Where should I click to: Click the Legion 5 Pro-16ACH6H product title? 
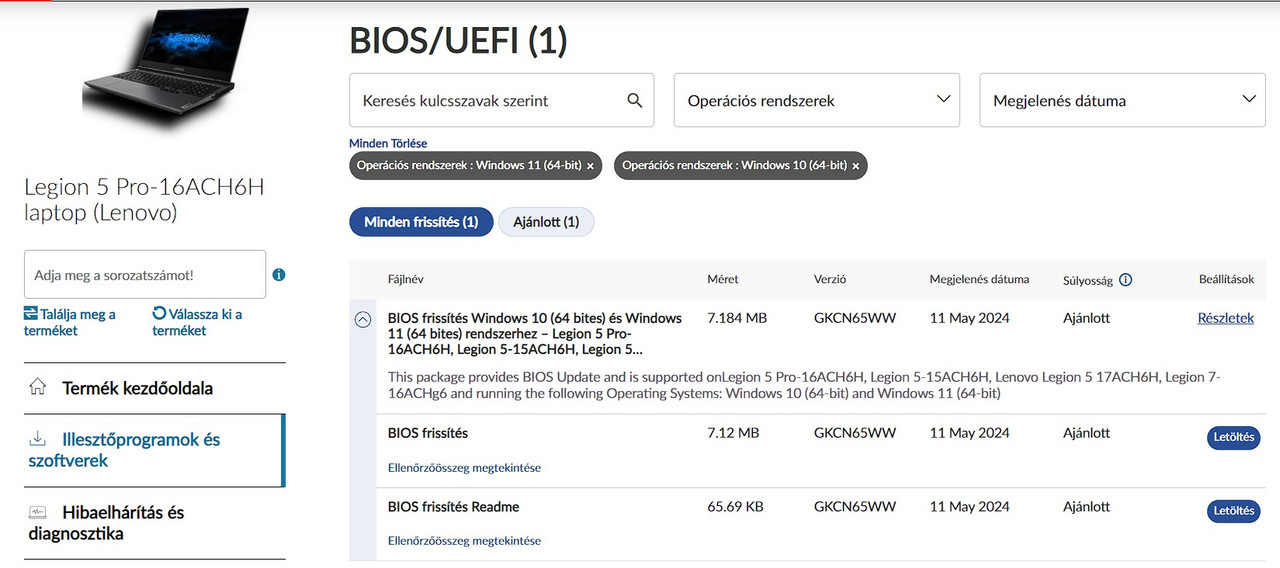point(144,199)
